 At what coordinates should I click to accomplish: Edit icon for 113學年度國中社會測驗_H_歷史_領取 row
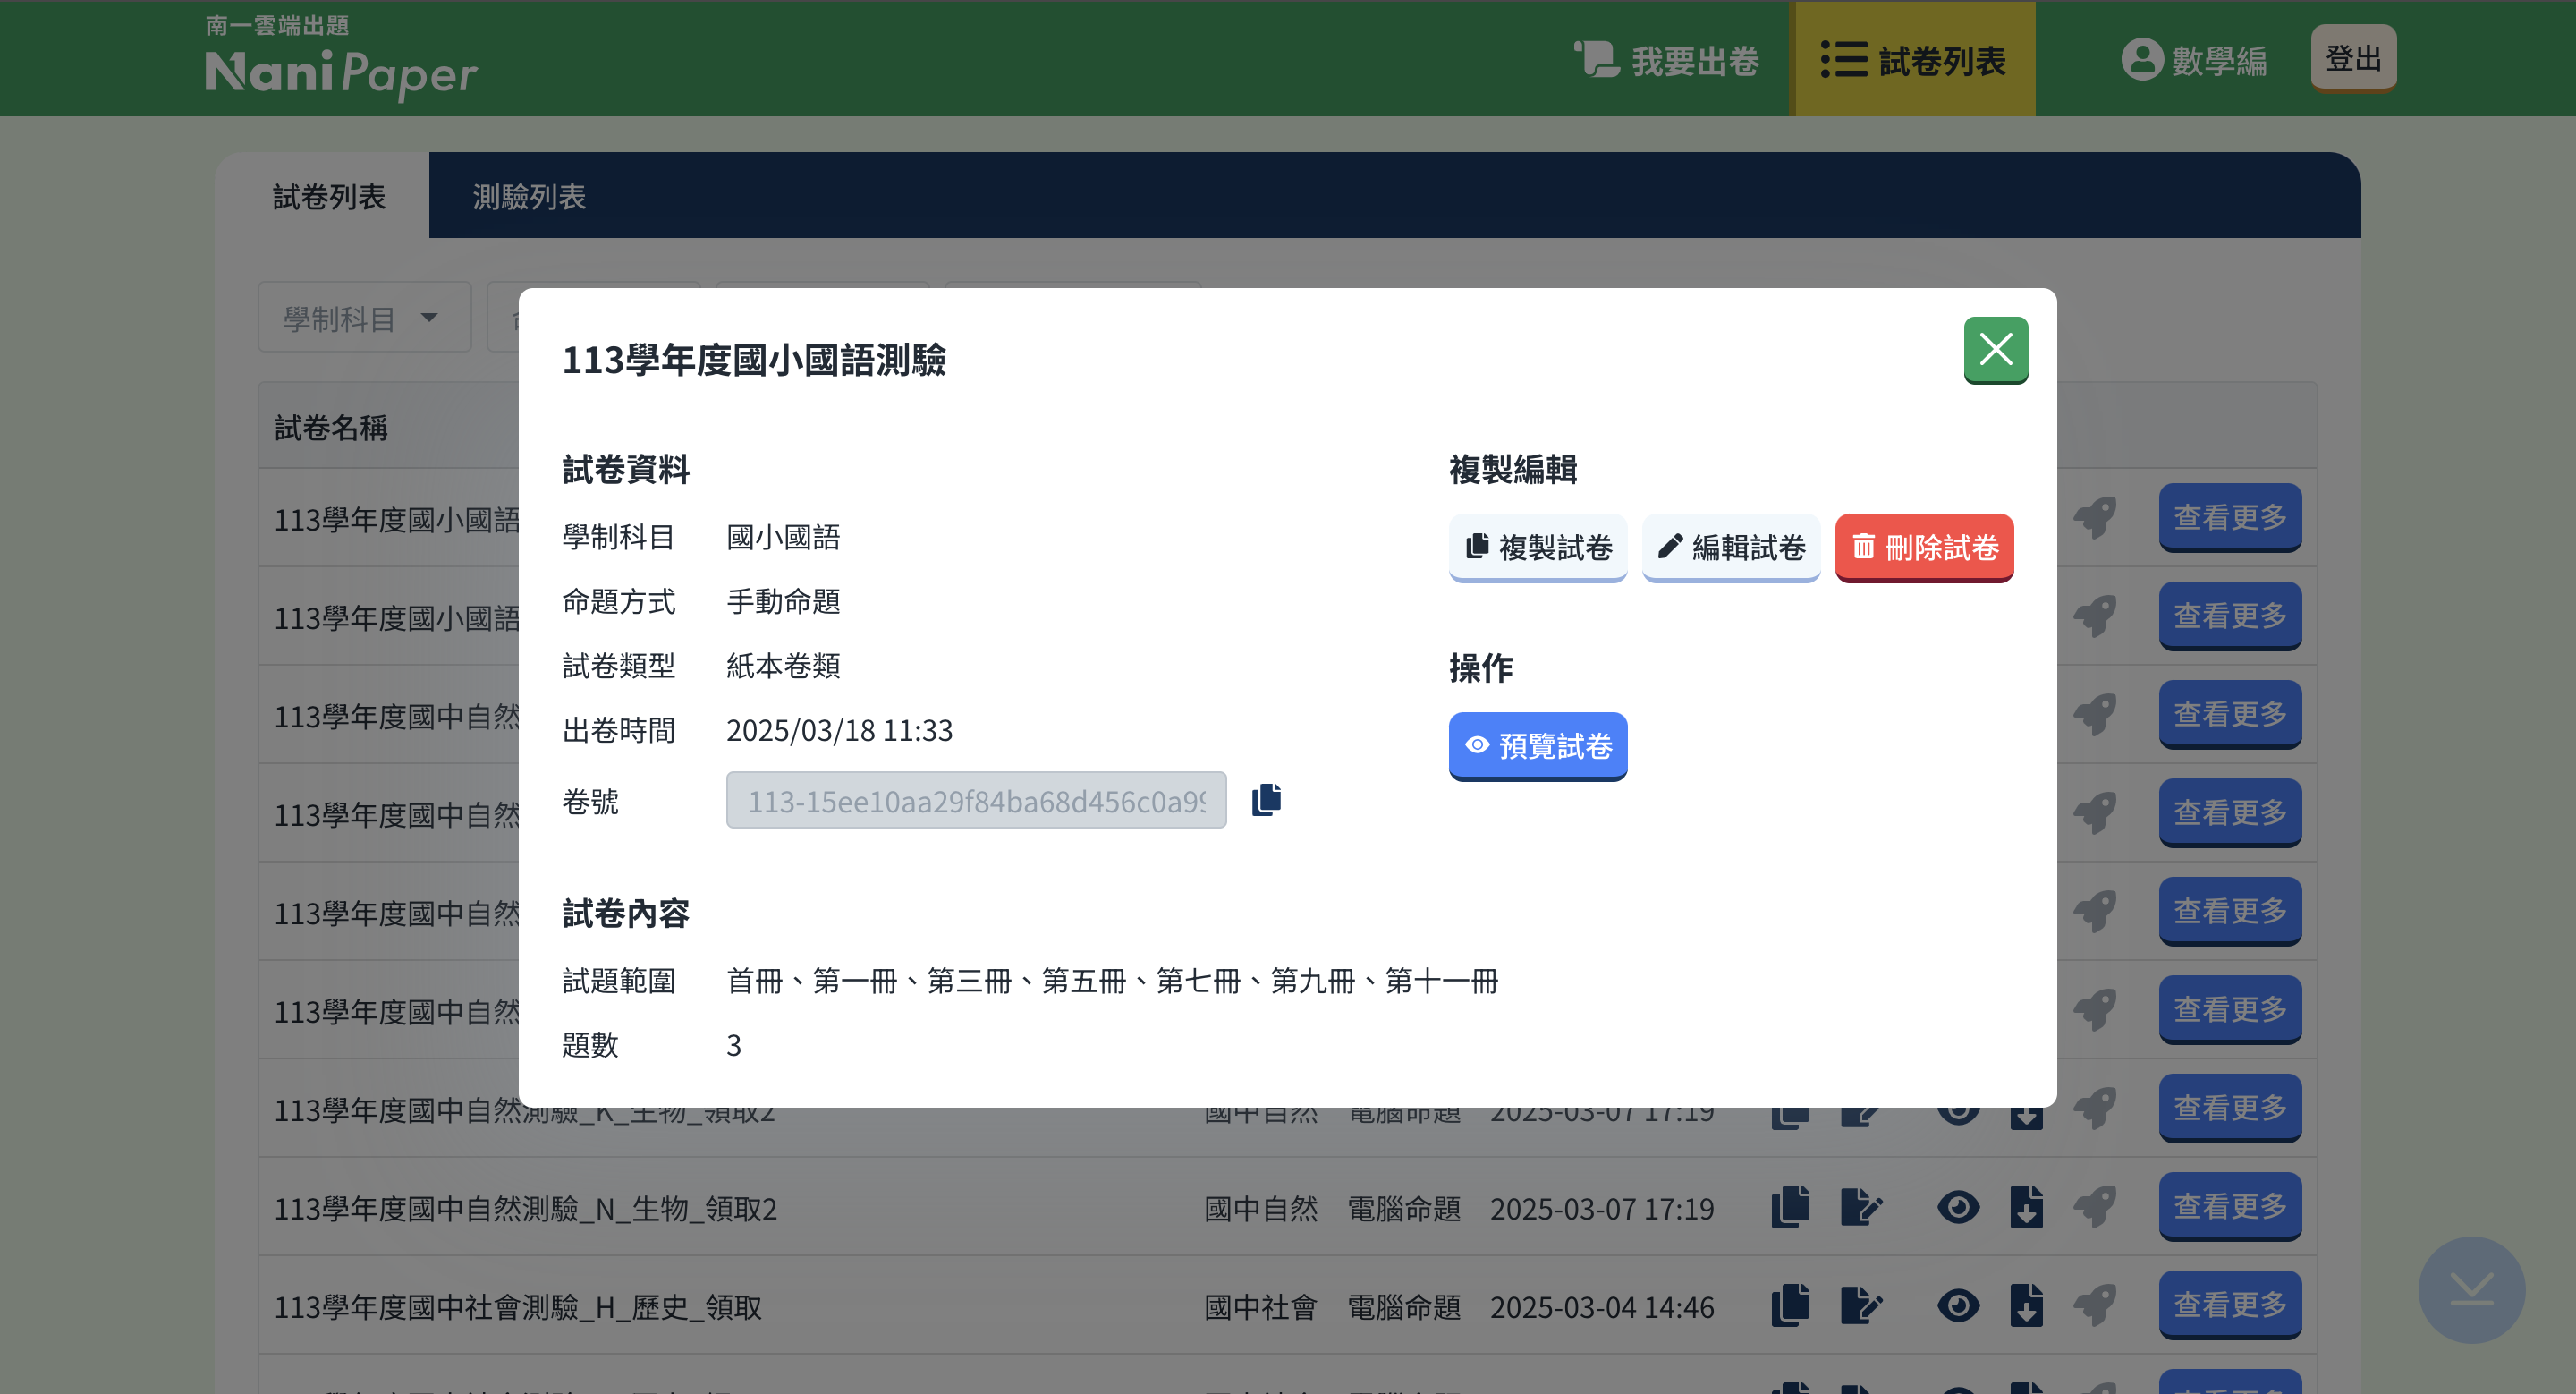coord(1861,1305)
